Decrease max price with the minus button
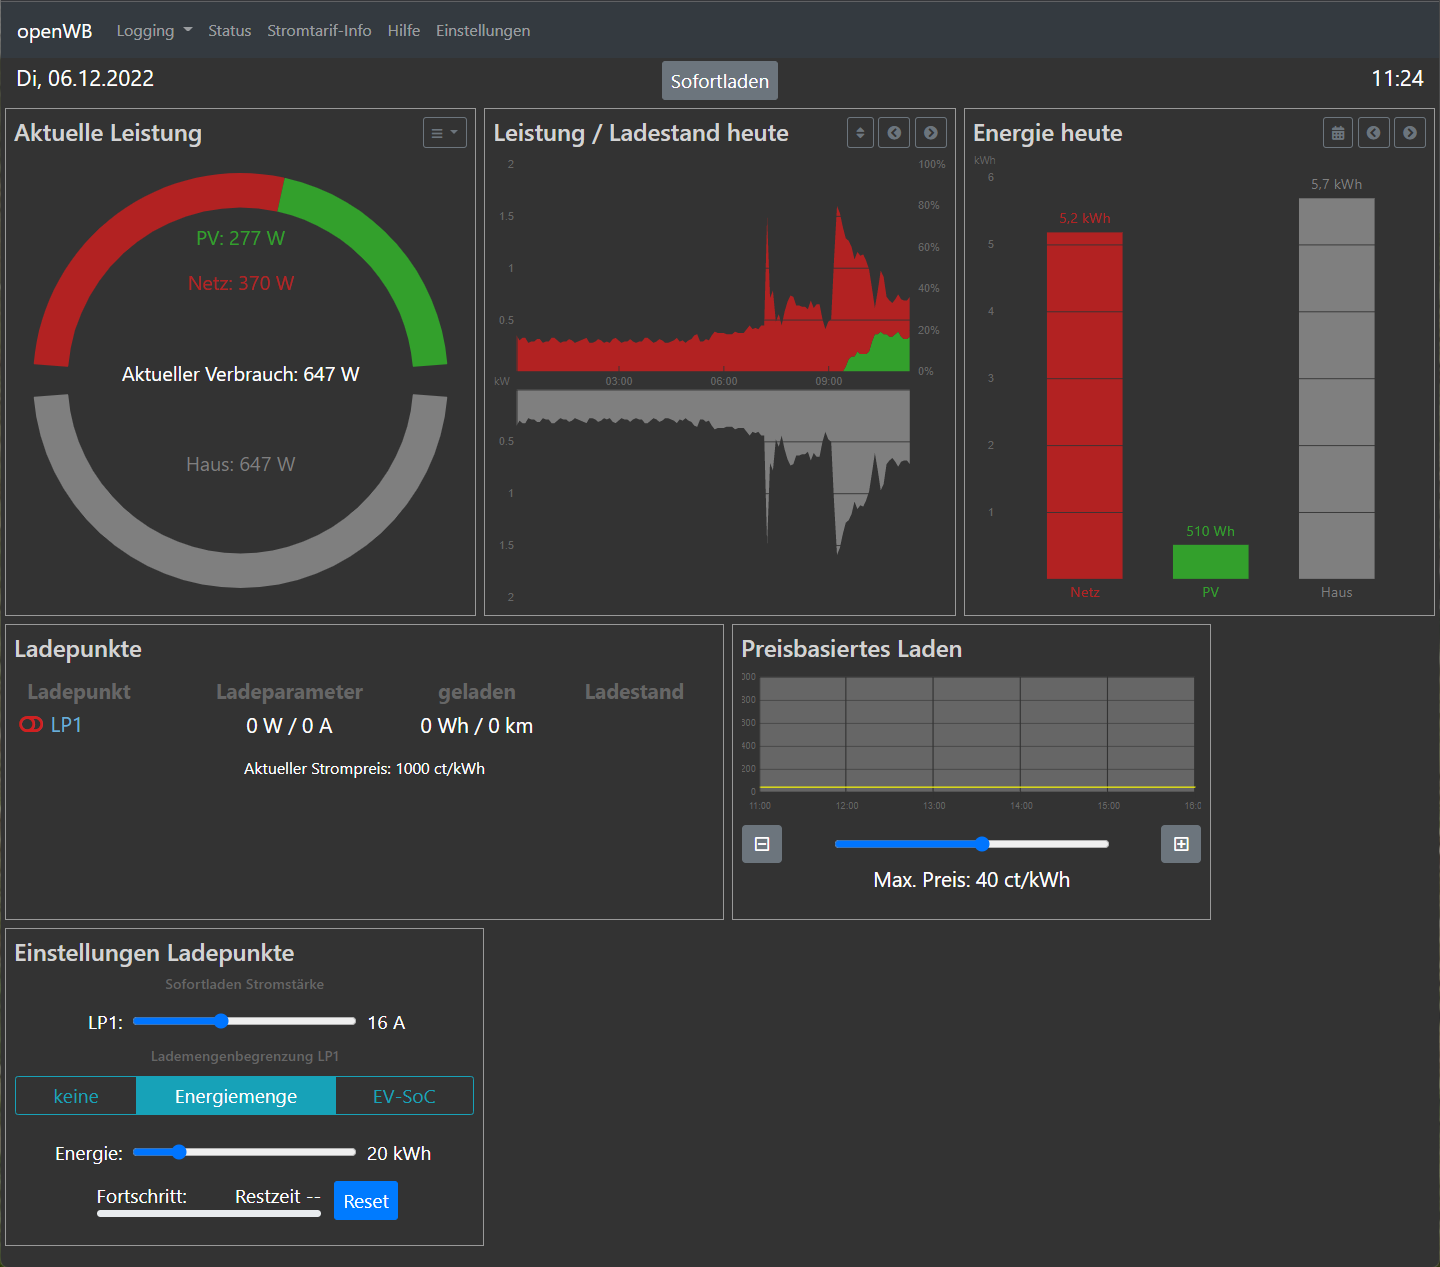 click(x=762, y=844)
